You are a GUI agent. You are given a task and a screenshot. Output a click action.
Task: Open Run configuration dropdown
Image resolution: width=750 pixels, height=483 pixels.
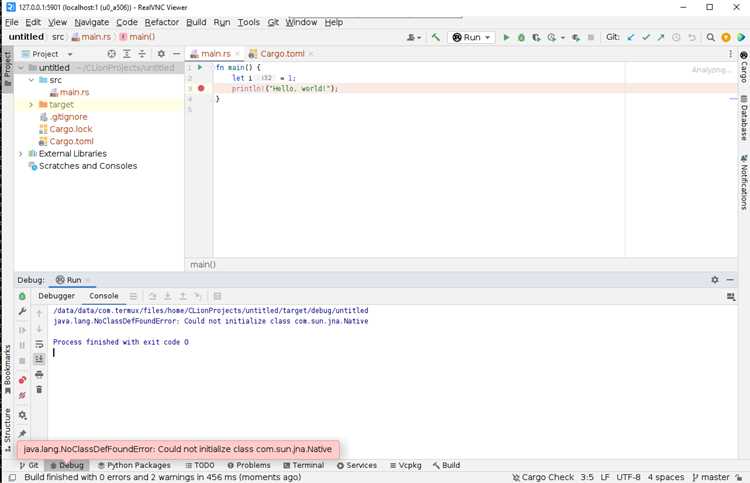[471, 37]
